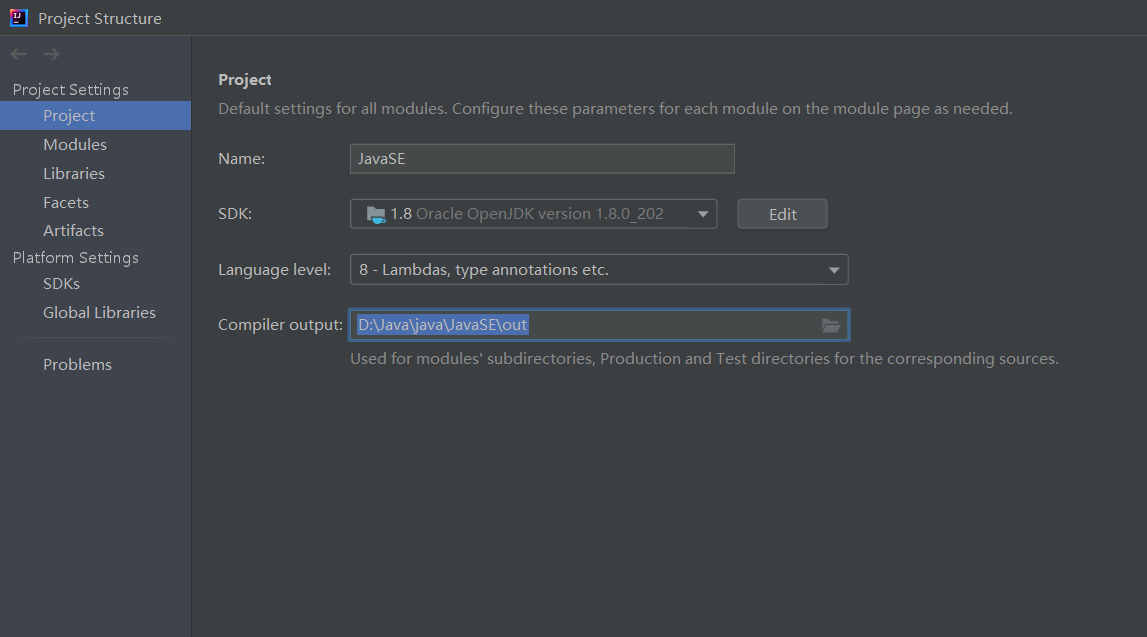The width and height of the screenshot is (1147, 637).
Task: Click the project Name text field
Action: click(x=542, y=159)
